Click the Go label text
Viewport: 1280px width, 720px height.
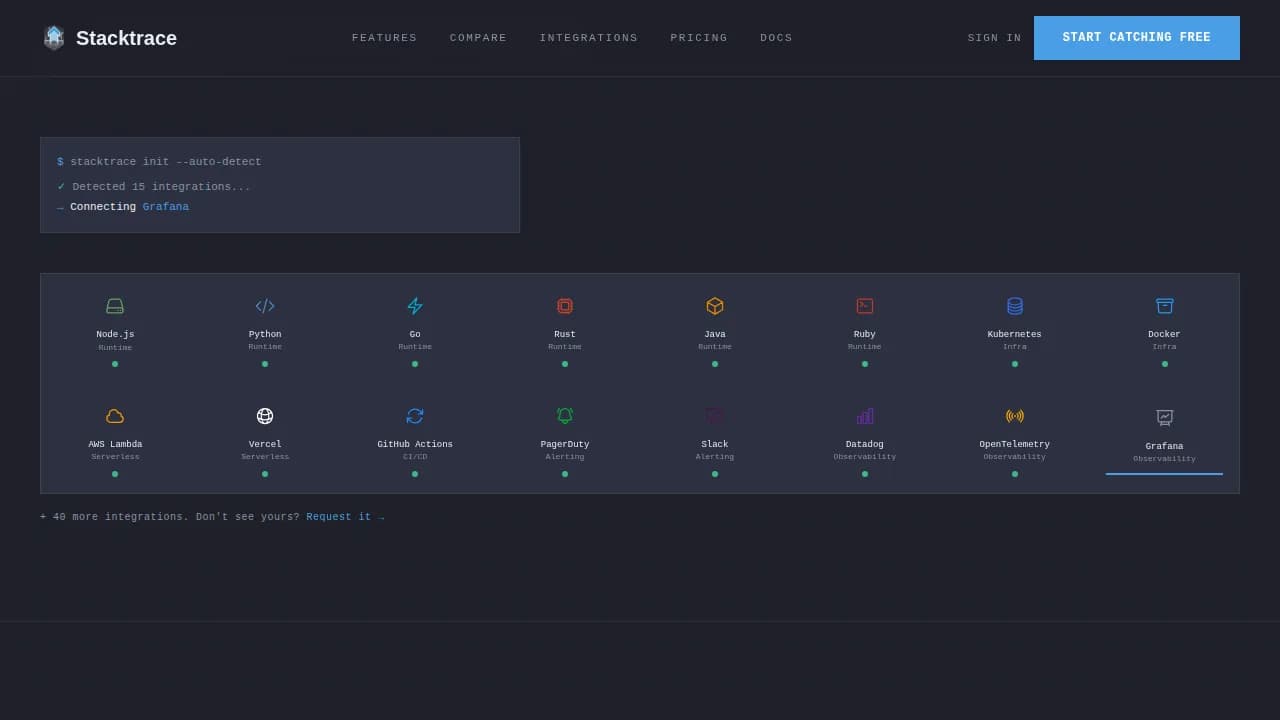pos(415,334)
